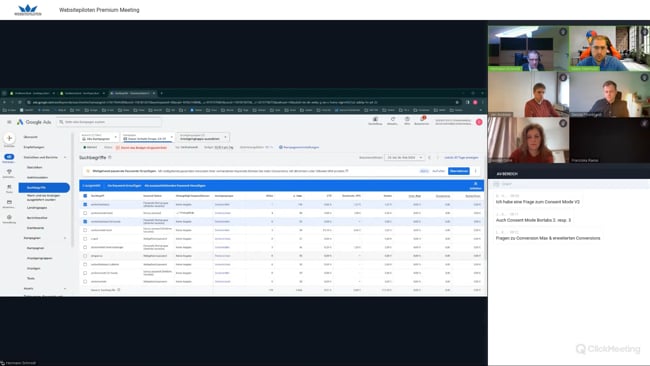650x366 pixels.
Task: Click the Google Ads logo
Action: pyautogui.click(x=34, y=122)
